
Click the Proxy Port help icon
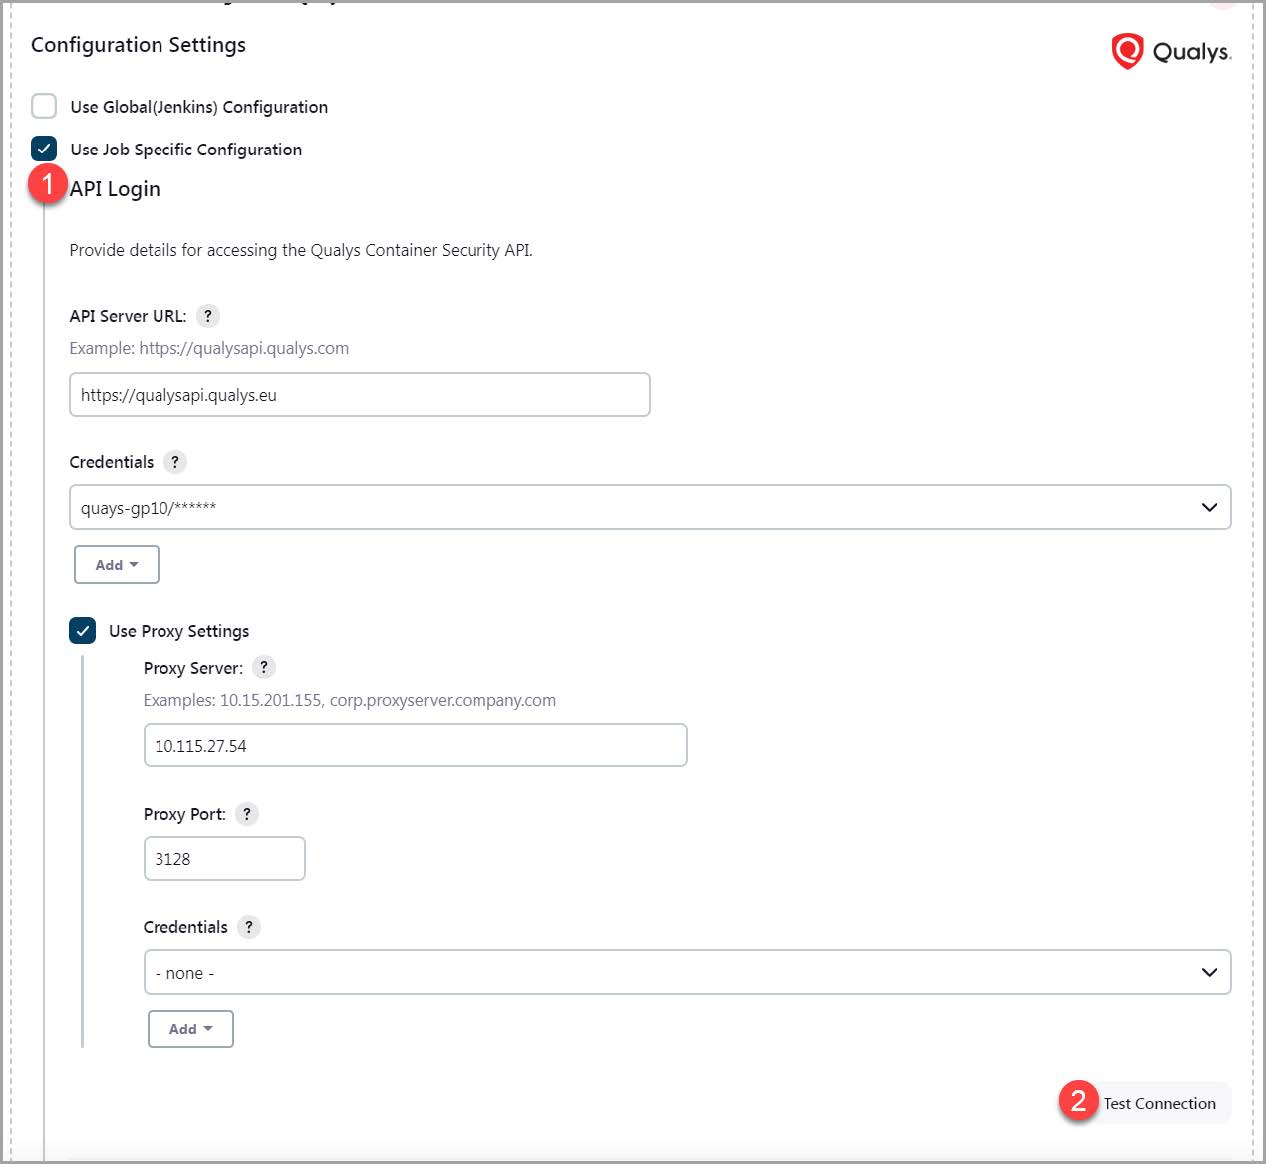coord(246,813)
